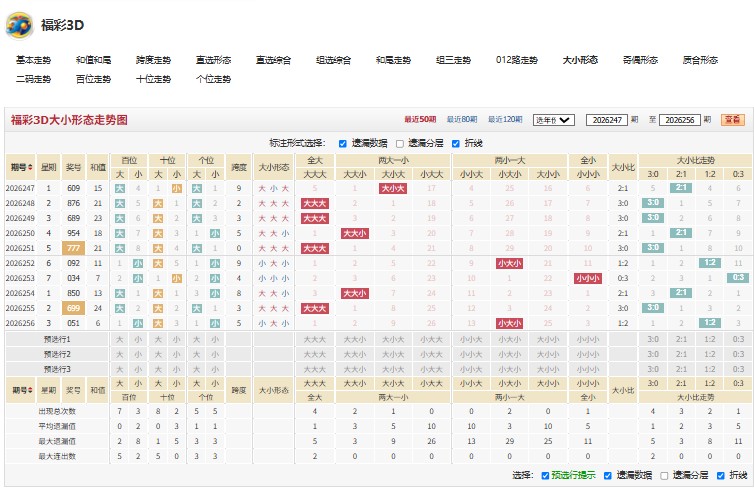Toggle the 折线 checkbox at top
Image resolution: width=754 pixels, height=488 pixels.
[x=455, y=144]
